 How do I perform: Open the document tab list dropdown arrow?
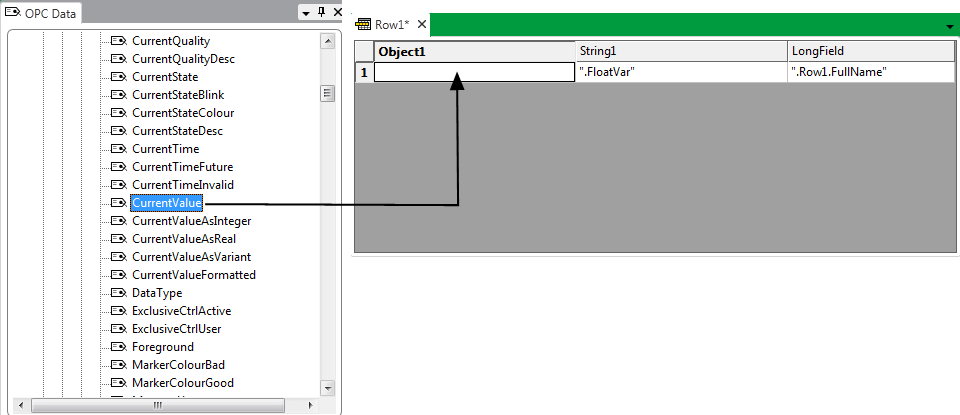click(949, 26)
